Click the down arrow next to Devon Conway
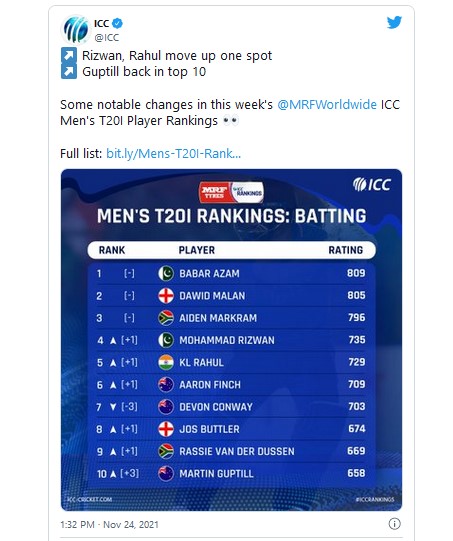The height and width of the screenshot is (541, 453). [x=113, y=407]
